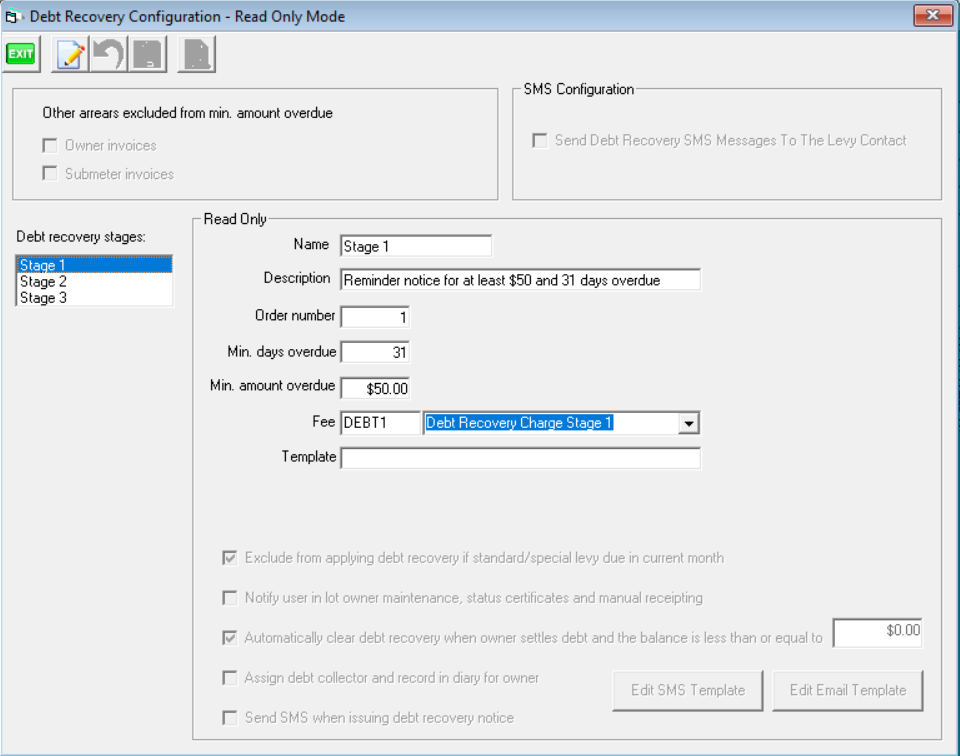The image size is (960, 756).
Task: Click the Min. amount overdue field
Action: coord(375,389)
